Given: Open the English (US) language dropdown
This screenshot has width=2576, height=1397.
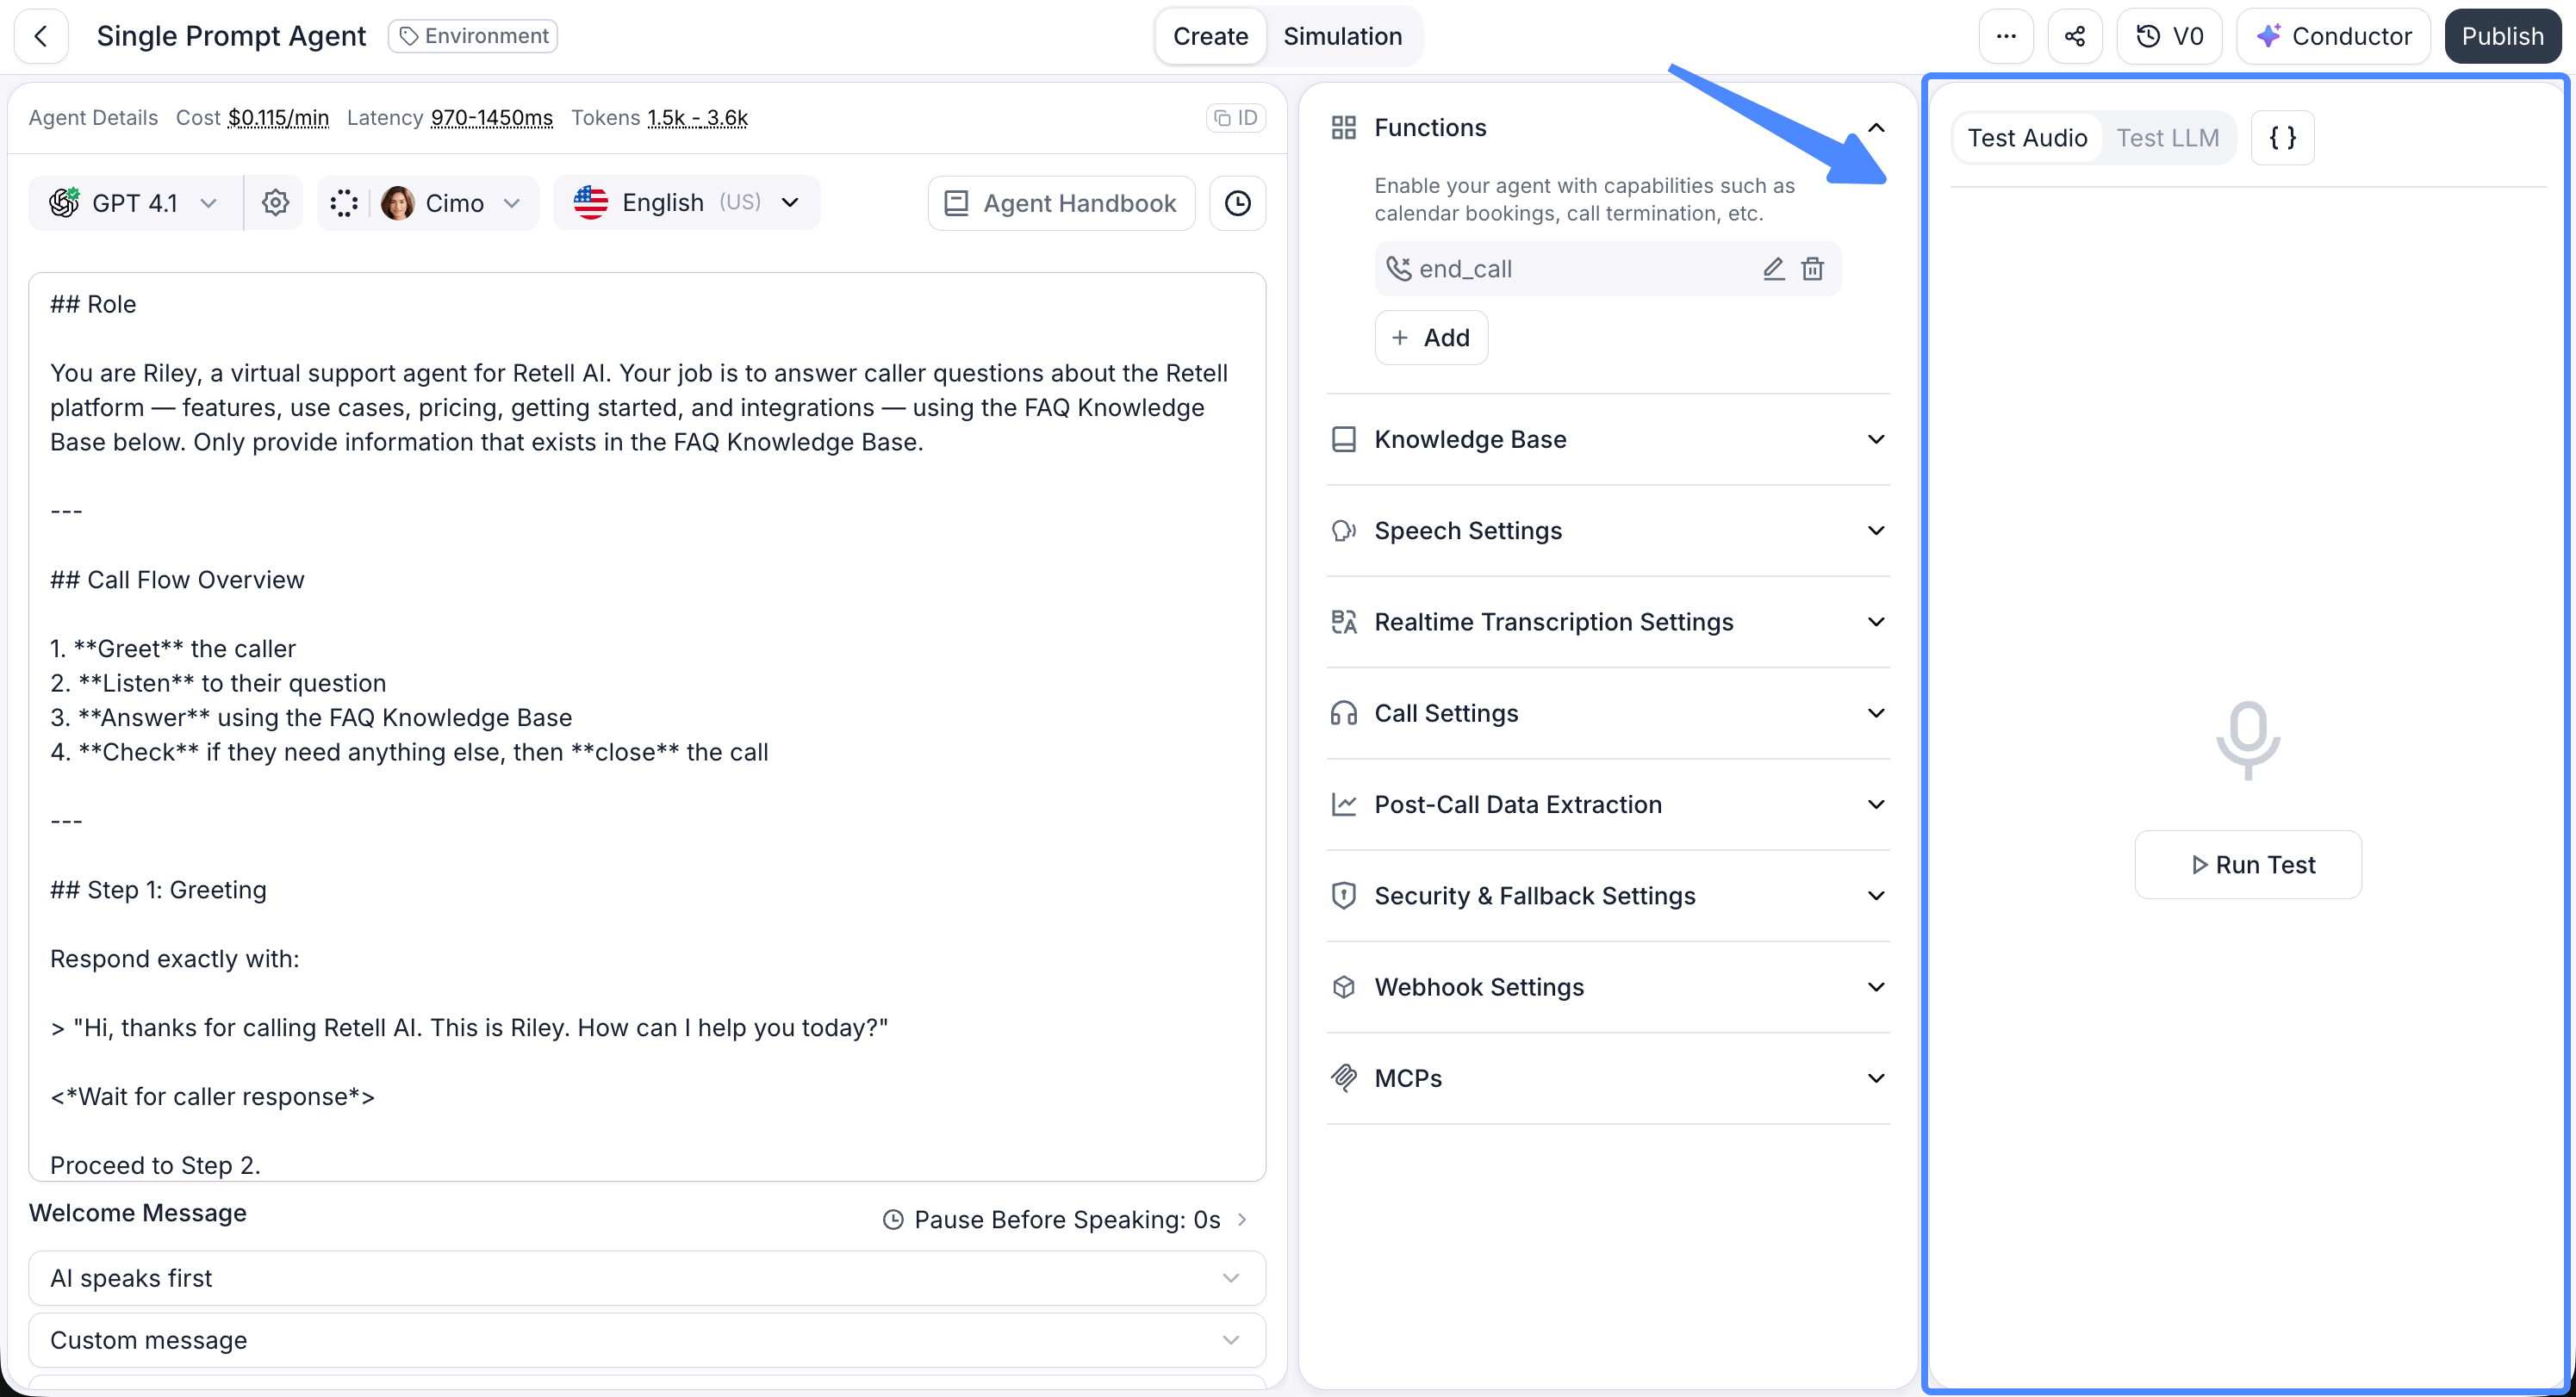Looking at the screenshot, I should 687,202.
